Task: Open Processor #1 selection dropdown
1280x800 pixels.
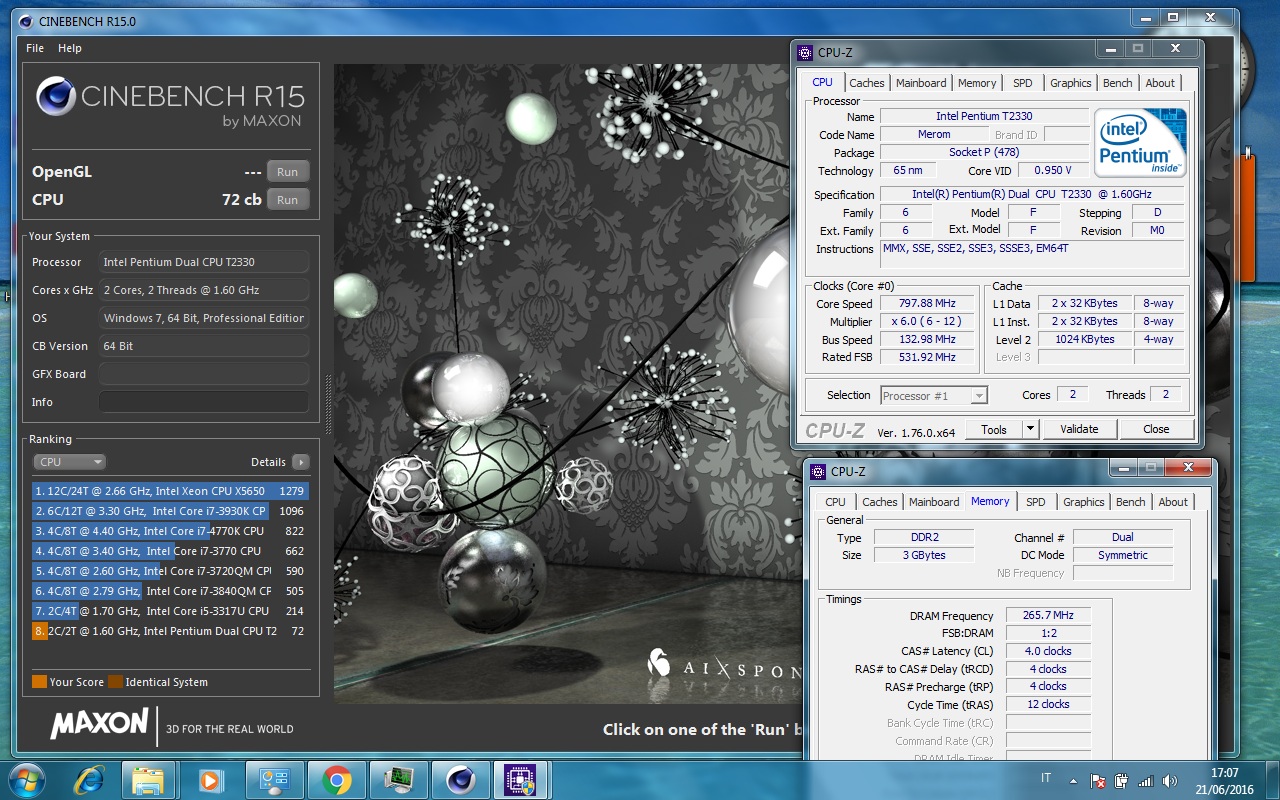Action: tap(934, 396)
